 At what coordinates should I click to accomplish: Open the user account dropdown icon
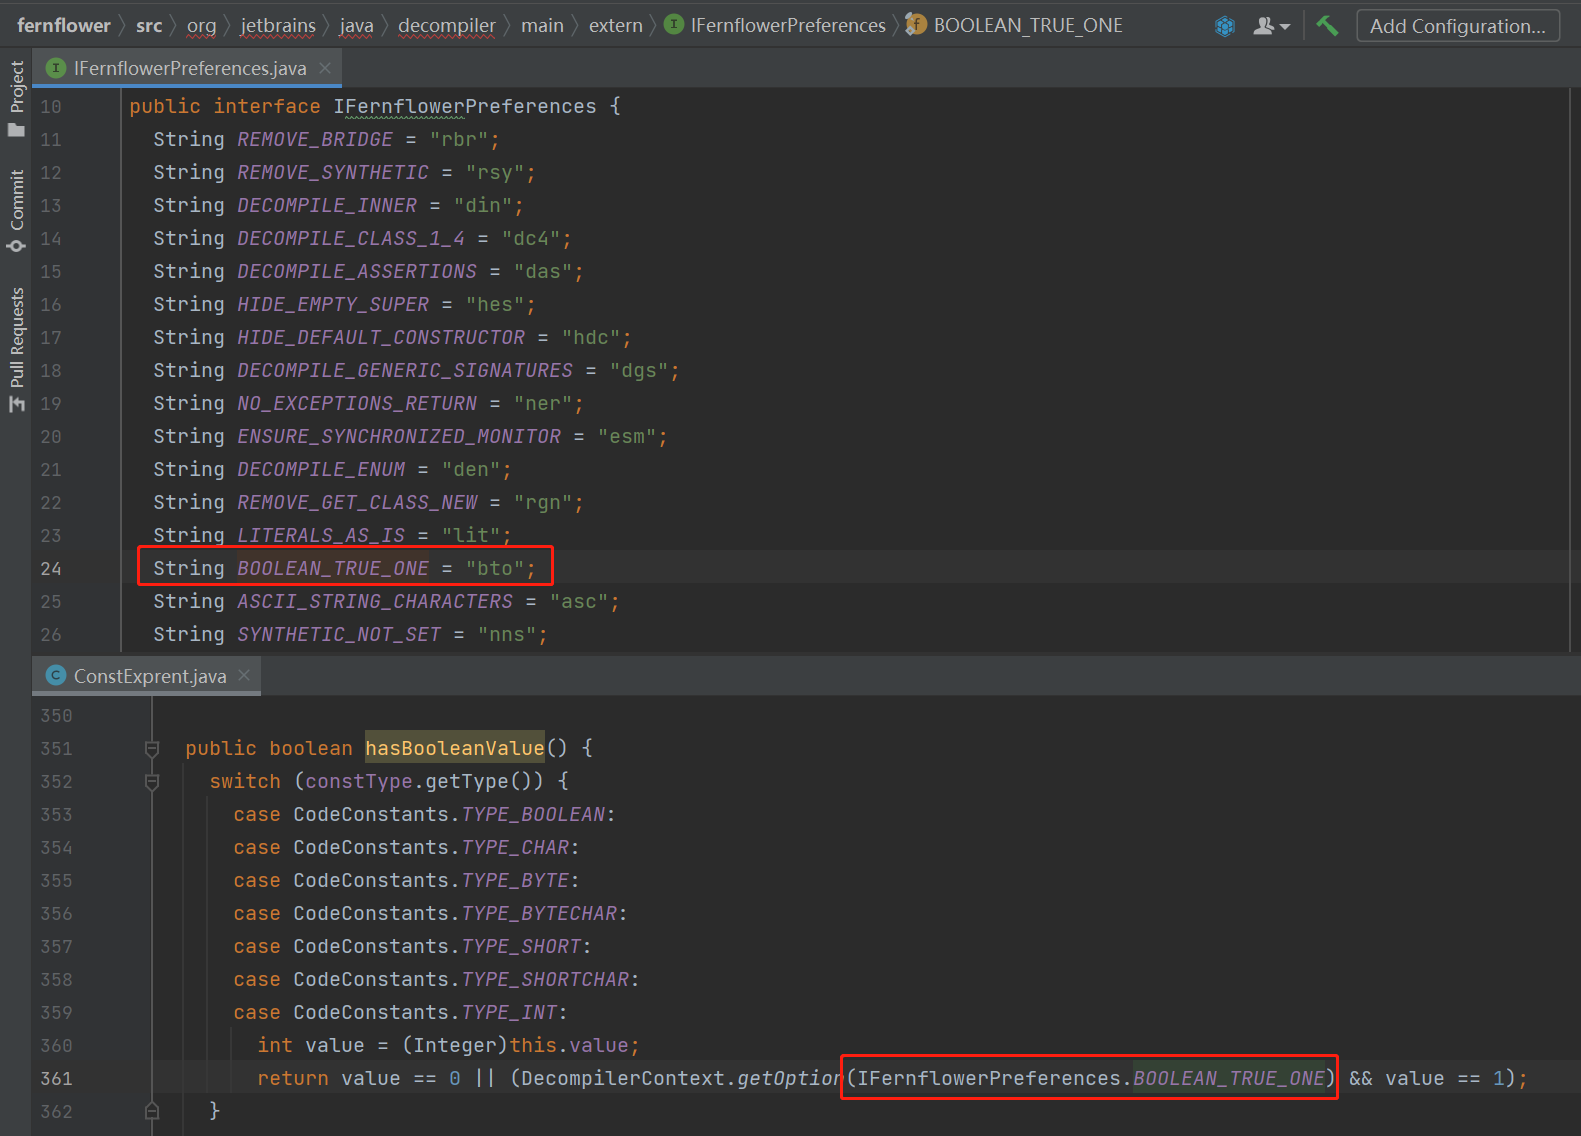point(1271,26)
